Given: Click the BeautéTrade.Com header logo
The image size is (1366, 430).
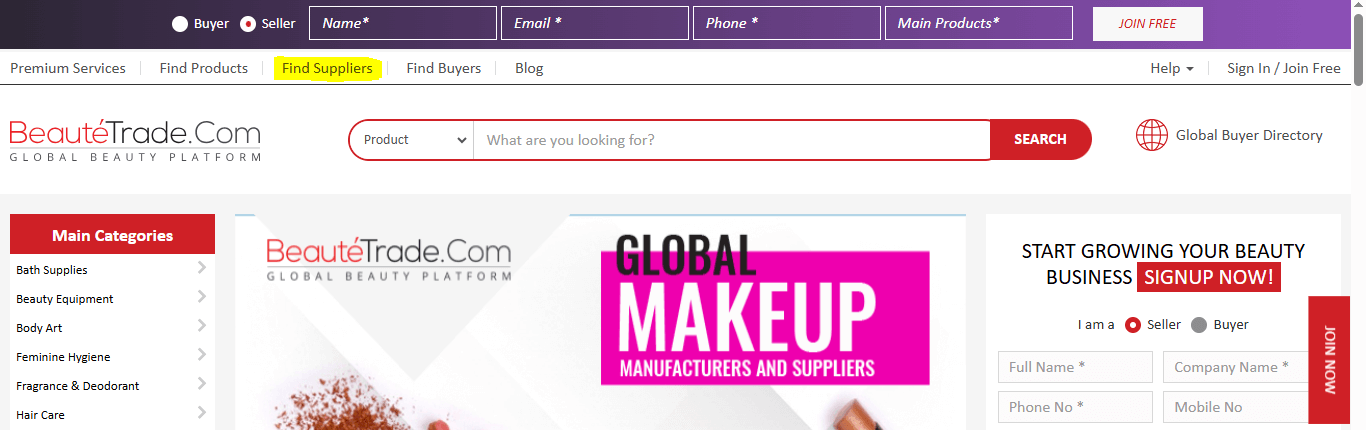Looking at the screenshot, I should point(135,140).
